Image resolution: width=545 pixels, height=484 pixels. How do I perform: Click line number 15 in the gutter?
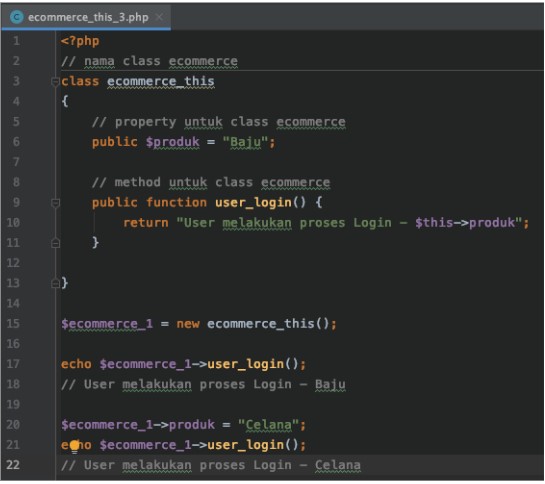[x=13, y=324]
